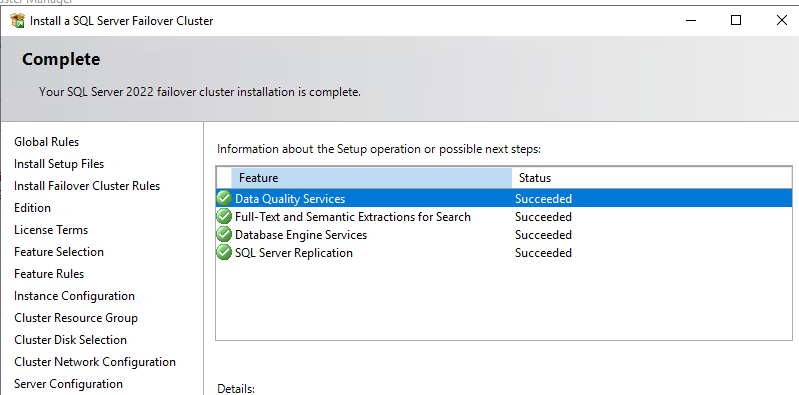Click the Complete page heading

(x=61, y=60)
